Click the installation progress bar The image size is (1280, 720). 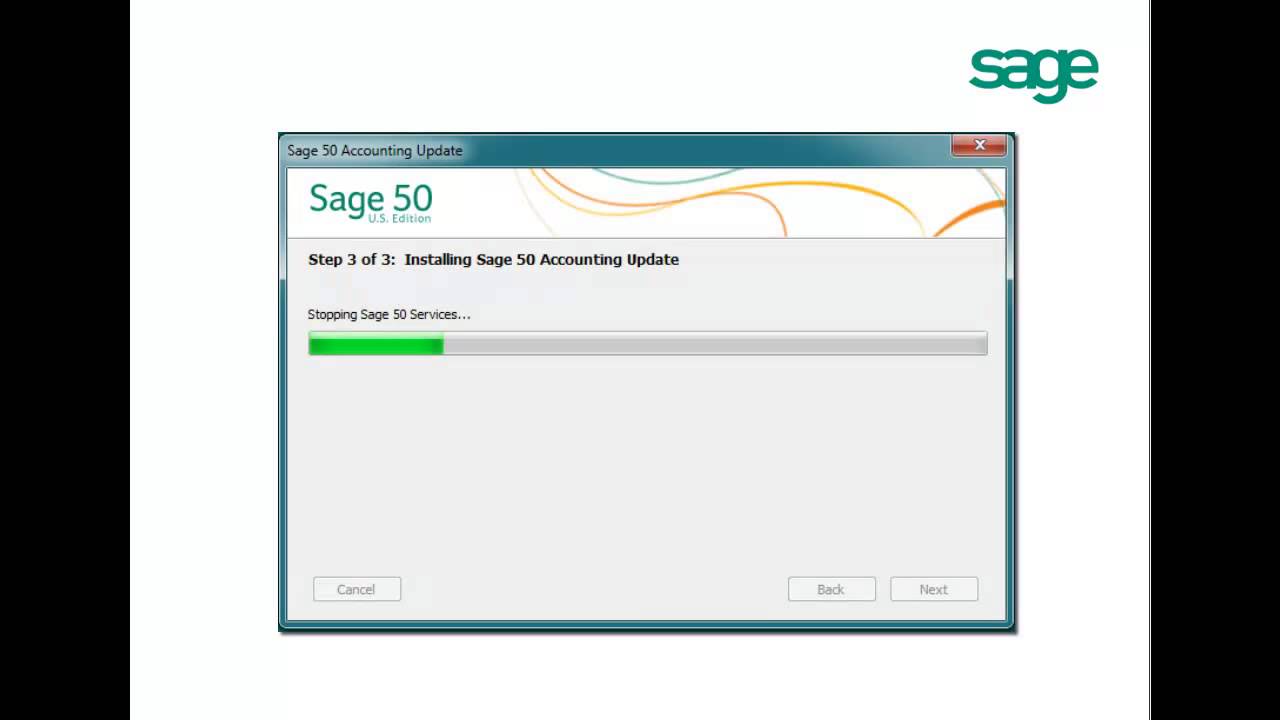[647, 344]
